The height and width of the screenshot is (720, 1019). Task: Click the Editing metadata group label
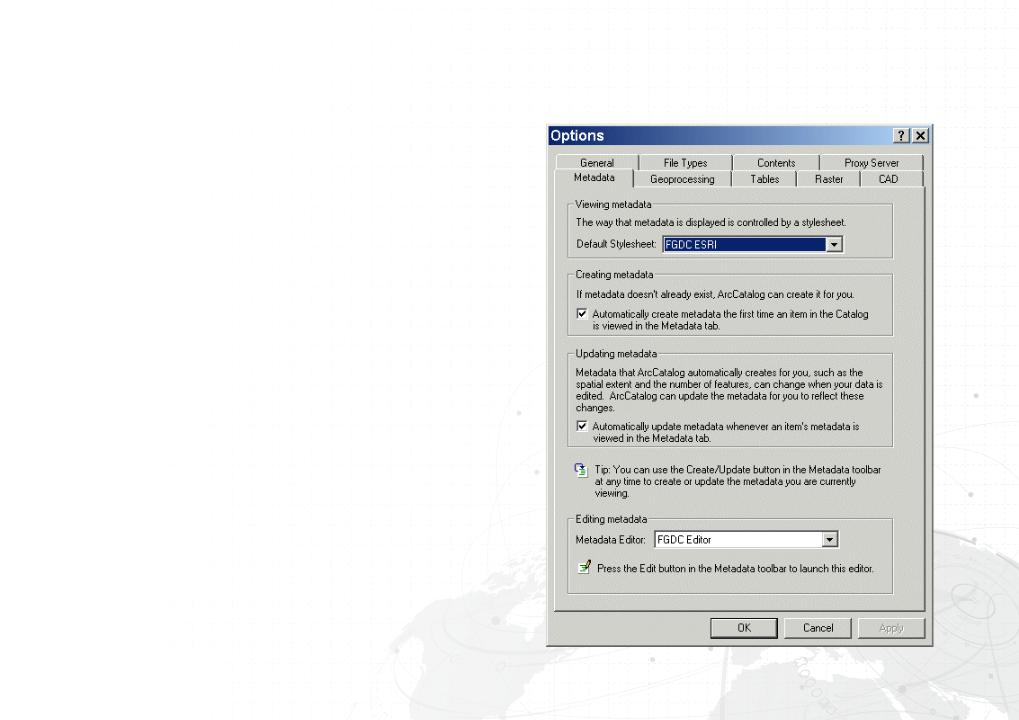point(611,519)
